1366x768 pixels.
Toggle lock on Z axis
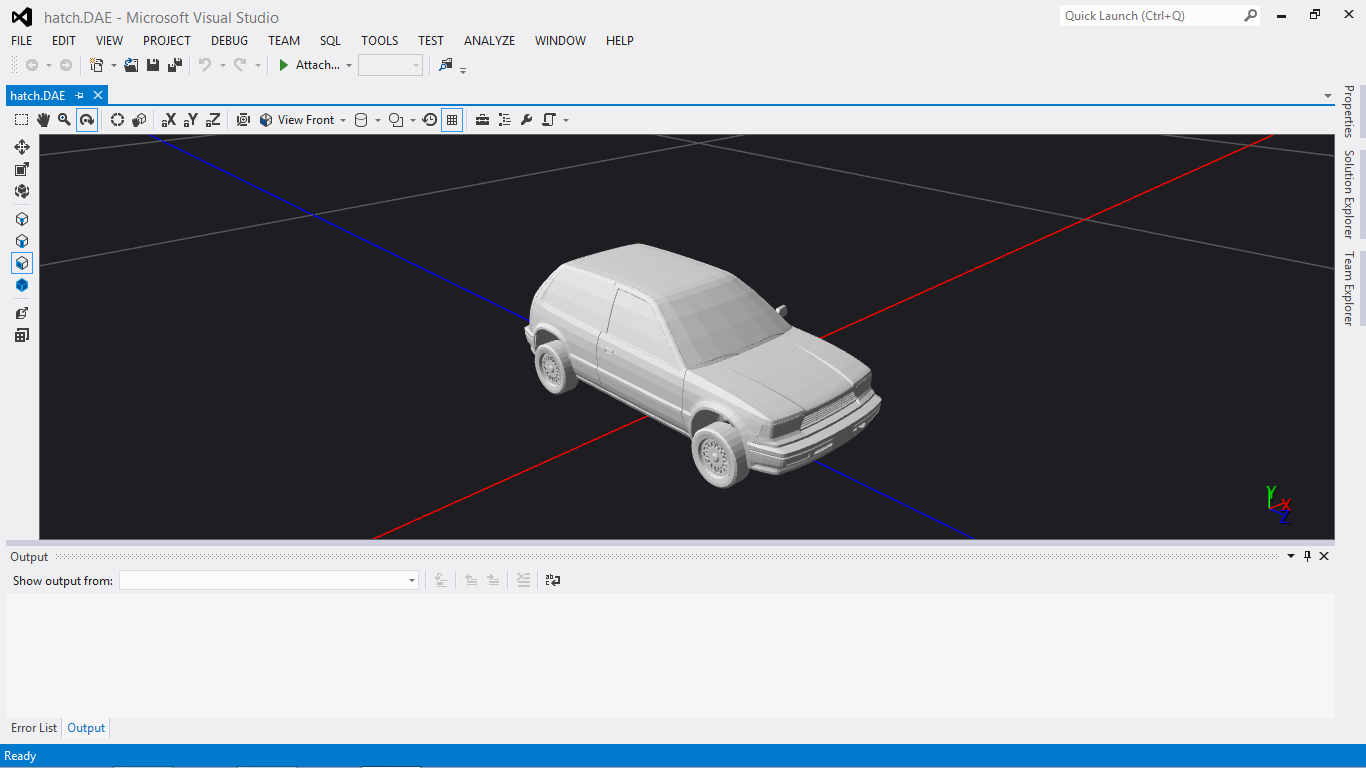pos(213,120)
